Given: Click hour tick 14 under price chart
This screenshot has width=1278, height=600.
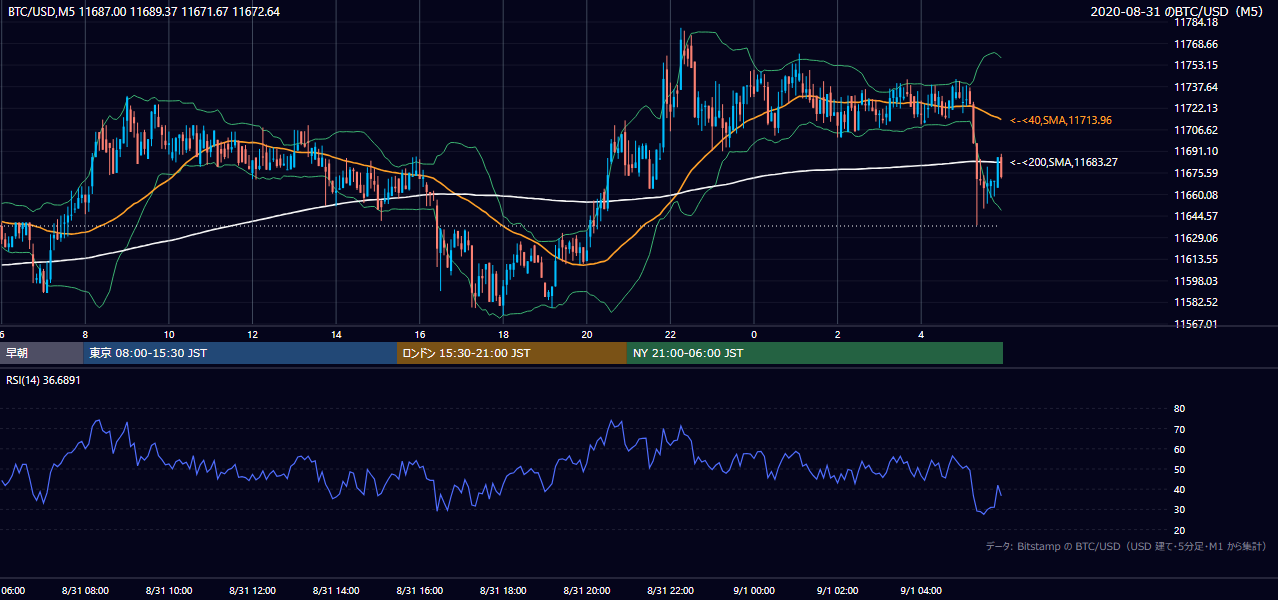Looking at the screenshot, I should click(x=336, y=334).
